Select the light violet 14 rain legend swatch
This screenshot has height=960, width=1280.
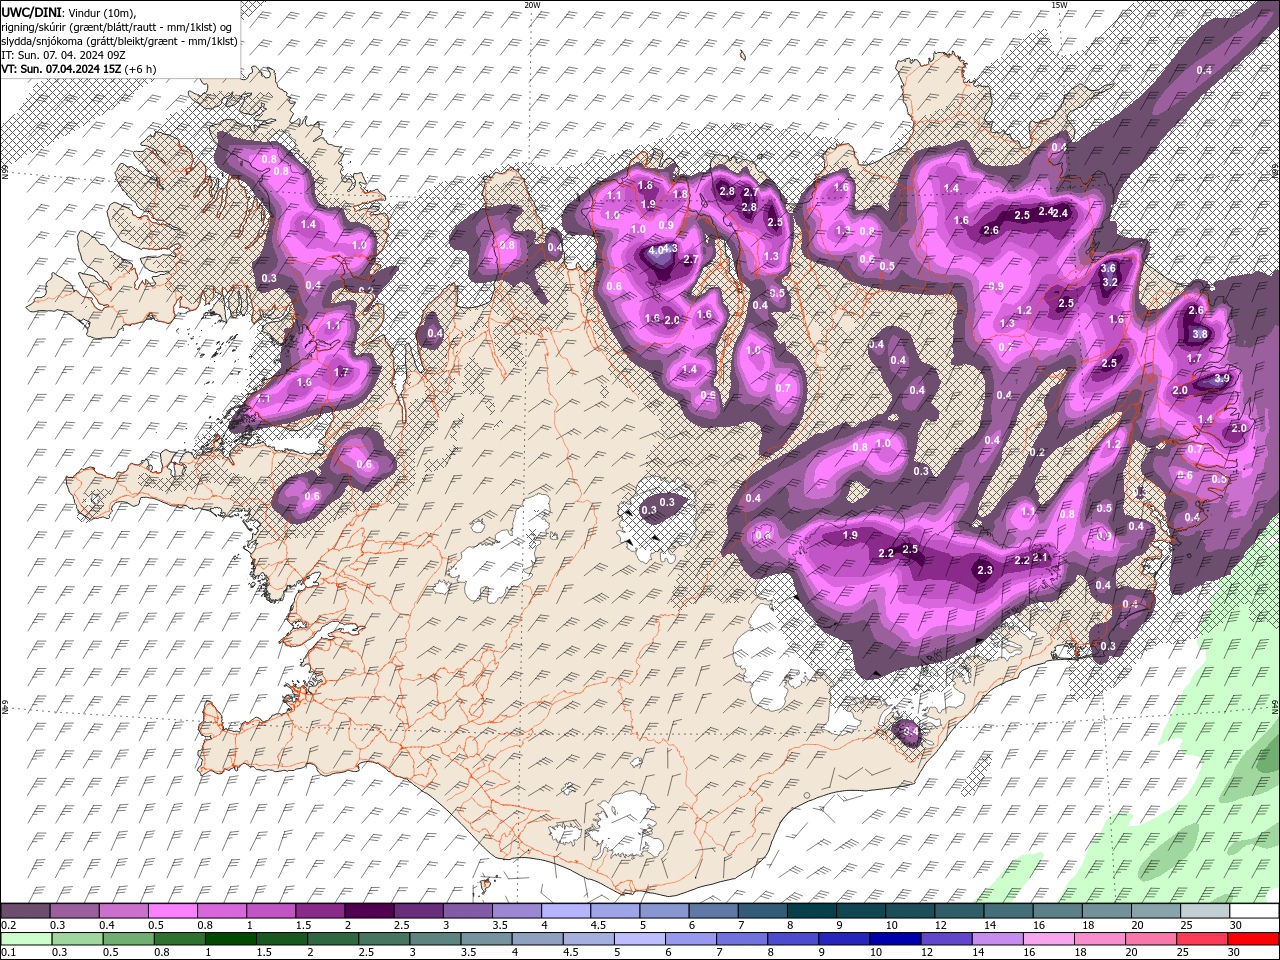tap(997, 939)
